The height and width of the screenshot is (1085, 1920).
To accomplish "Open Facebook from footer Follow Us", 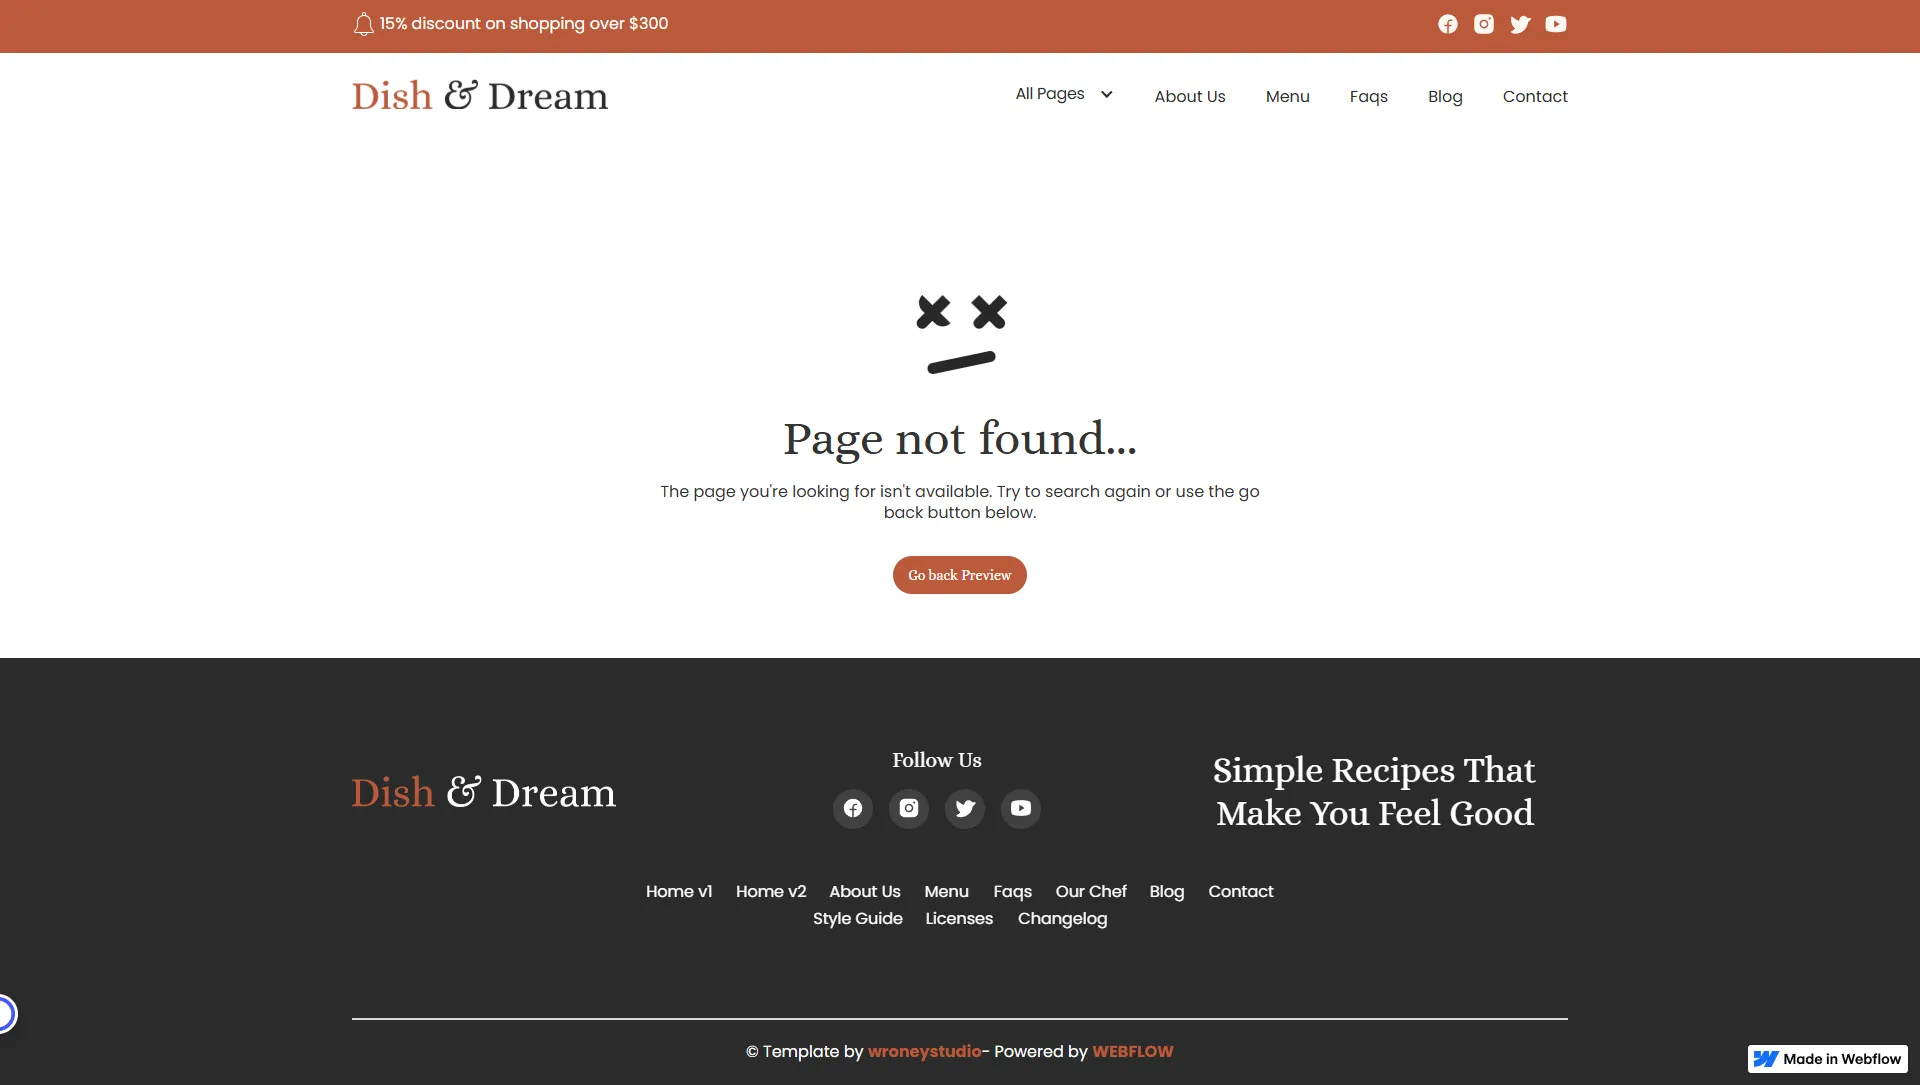I will pyautogui.click(x=853, y=808).
